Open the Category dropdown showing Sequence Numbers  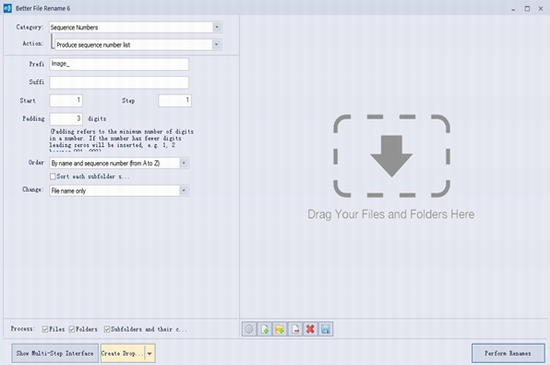coord(217,27)
